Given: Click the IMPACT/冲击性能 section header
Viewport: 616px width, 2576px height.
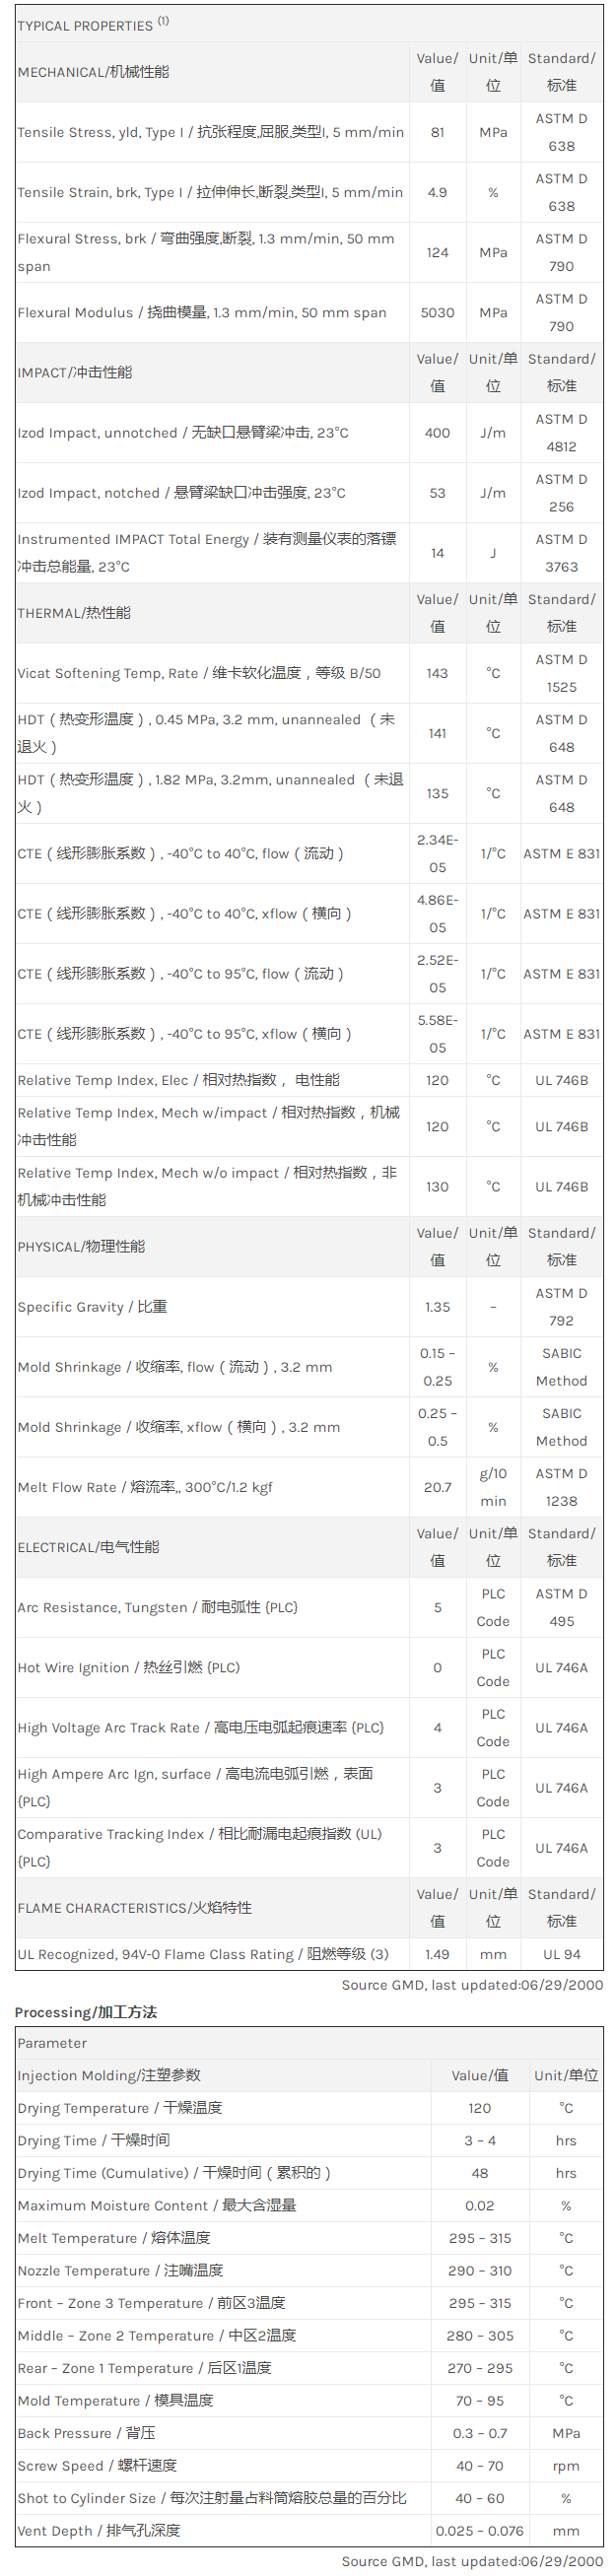Looking at the screenshot, I should (75, 372).
